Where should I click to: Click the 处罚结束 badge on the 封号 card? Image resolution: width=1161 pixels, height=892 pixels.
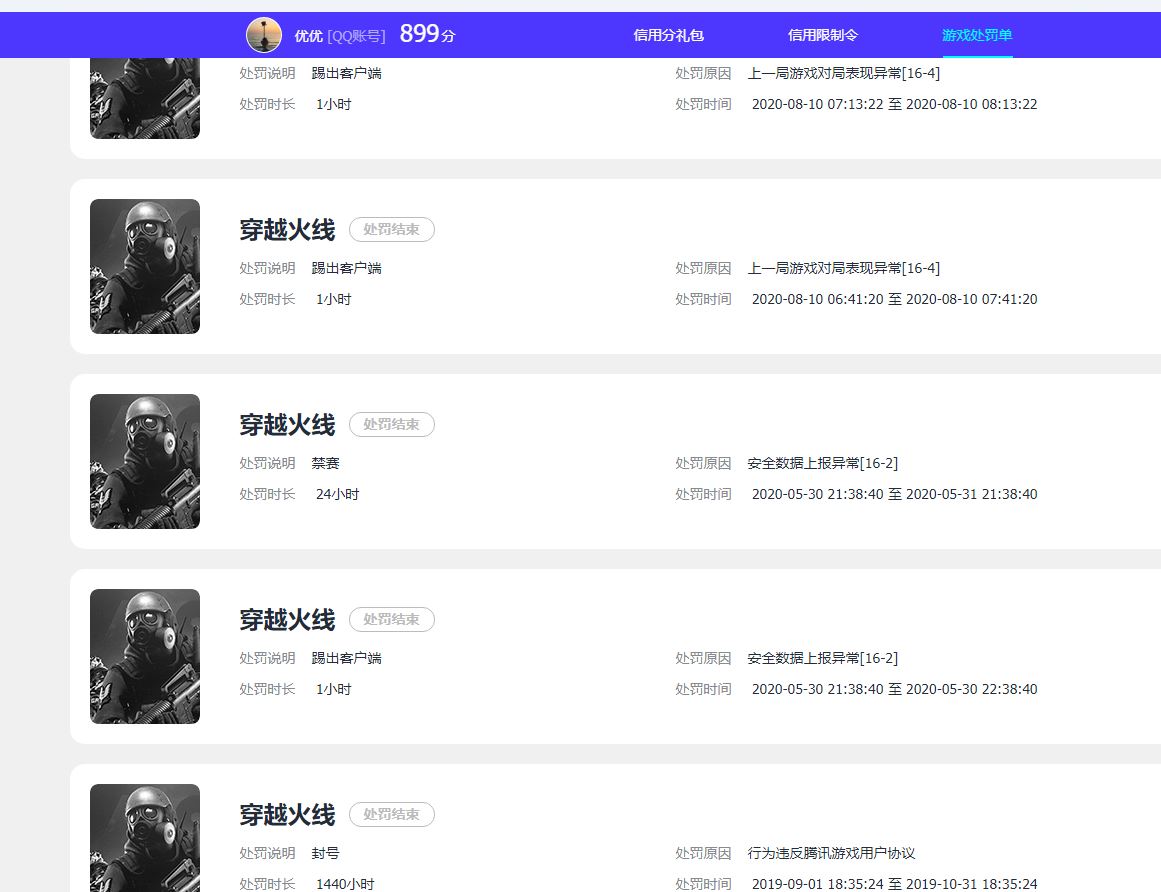(x=391, y=814)
